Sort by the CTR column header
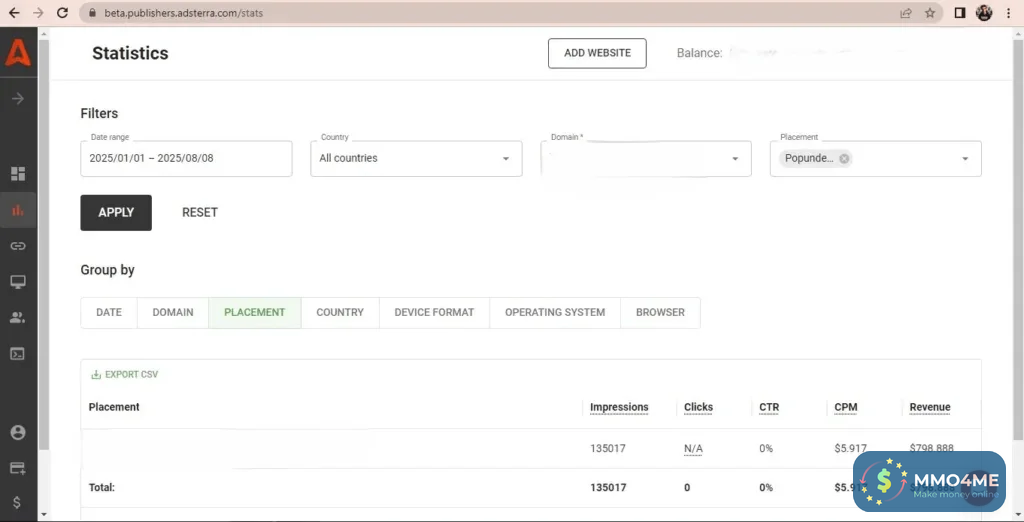The height and width of the screenshot is (522, 1024). point(769,407)
